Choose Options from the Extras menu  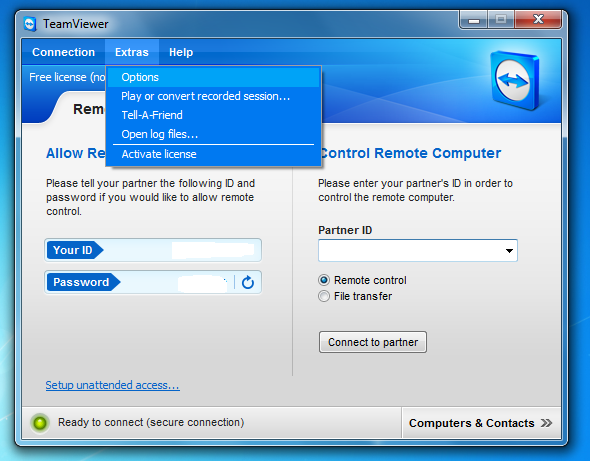click(213, 77)
